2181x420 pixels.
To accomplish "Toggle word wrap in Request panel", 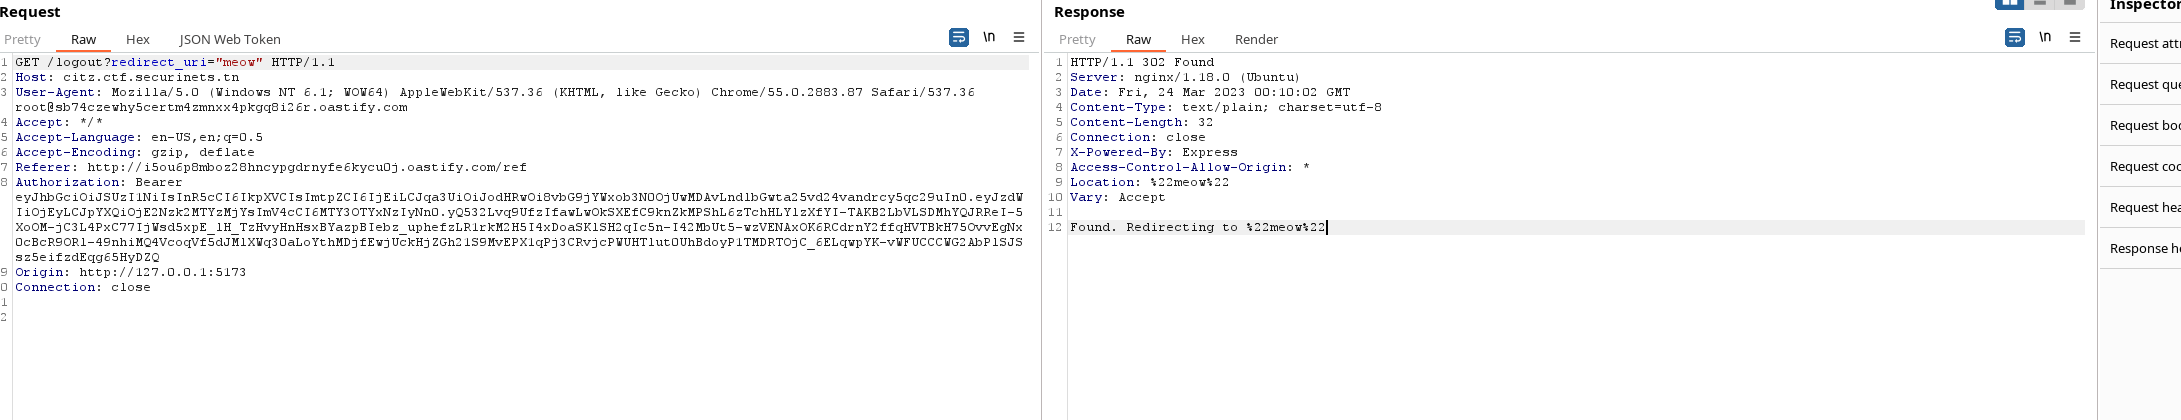I will pos(958,37).
